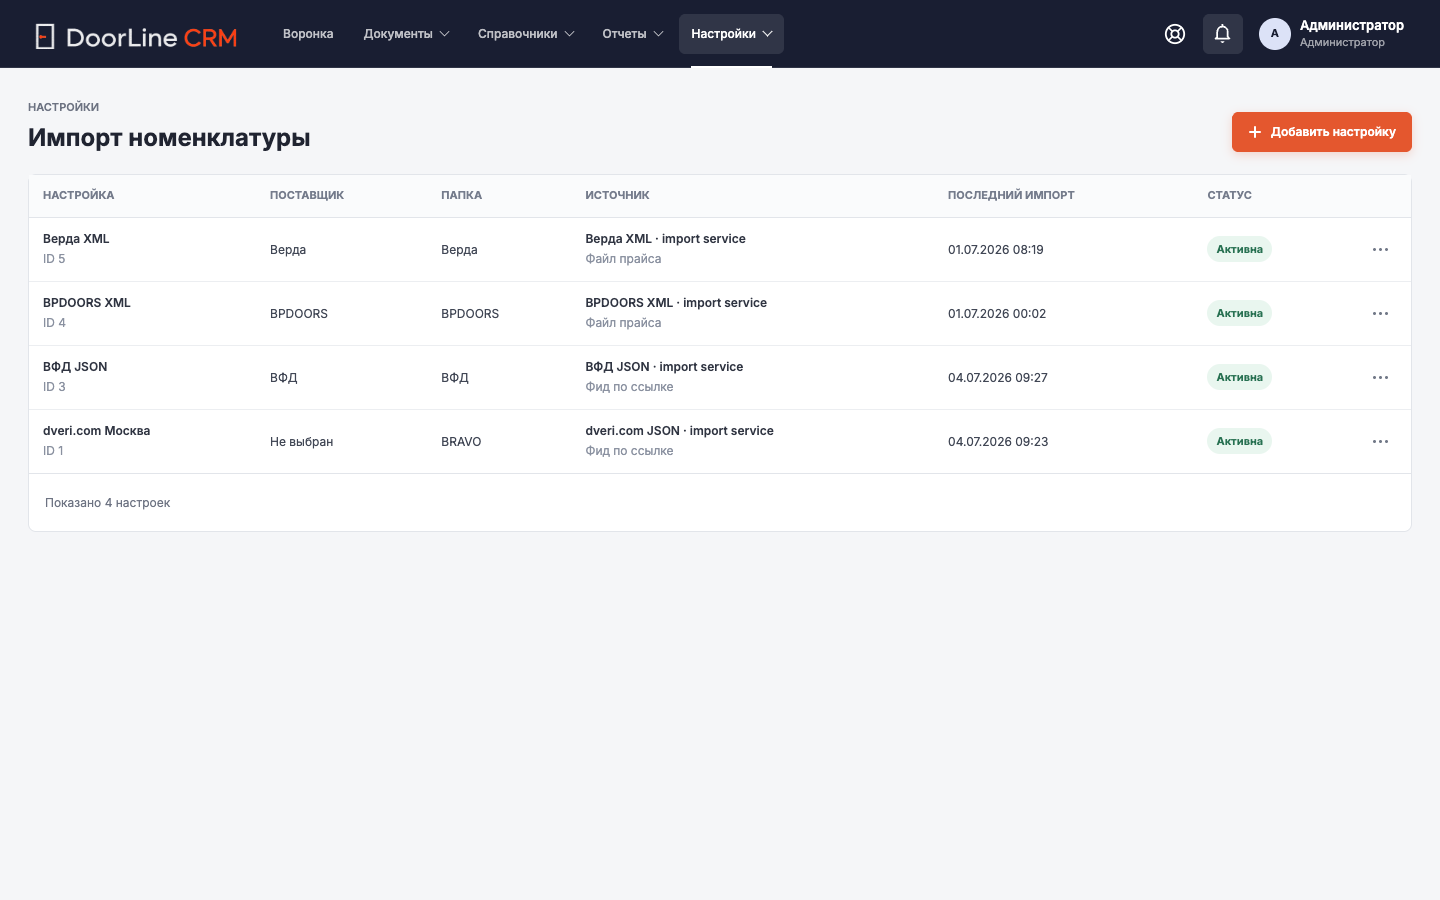Open the three-dot menu for Верда XML
This screenshot has width=1440, height=900.
[x=1380, y=250]
